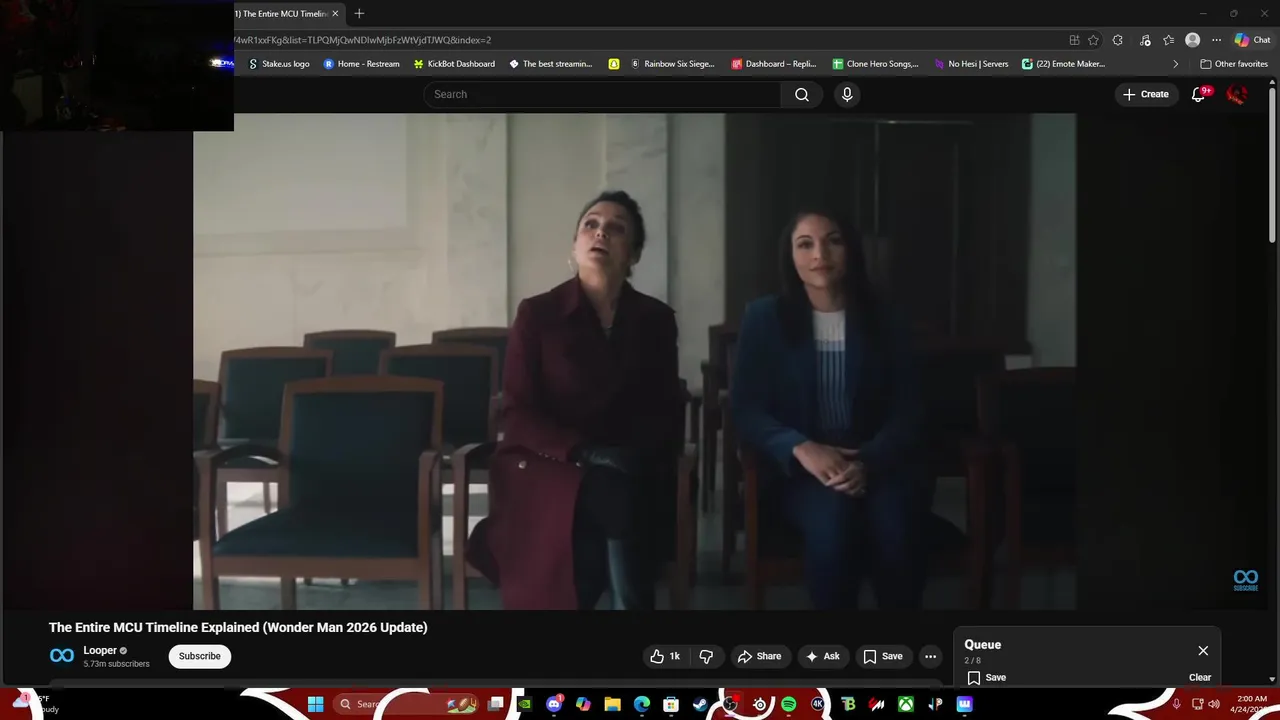Open Edge favorites list icon
The height and width of the screenshot is (720, 1280).
(1168, 40)
